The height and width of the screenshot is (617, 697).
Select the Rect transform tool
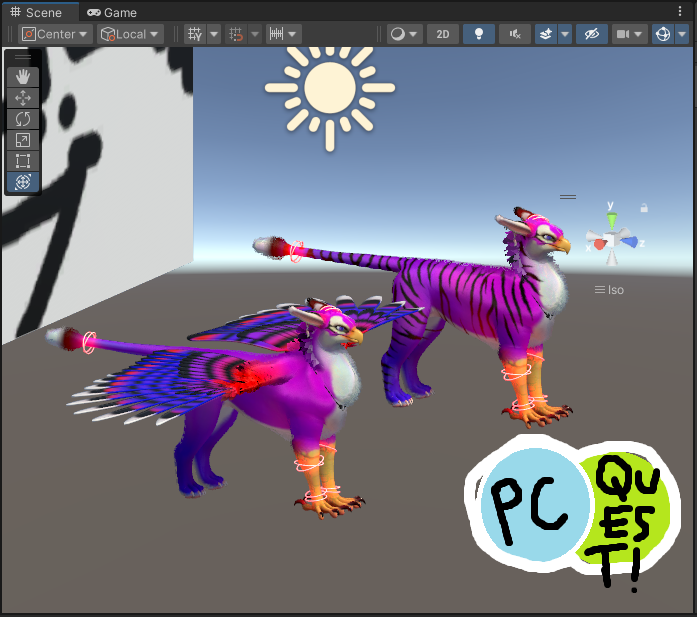click(x=23, y=161)
